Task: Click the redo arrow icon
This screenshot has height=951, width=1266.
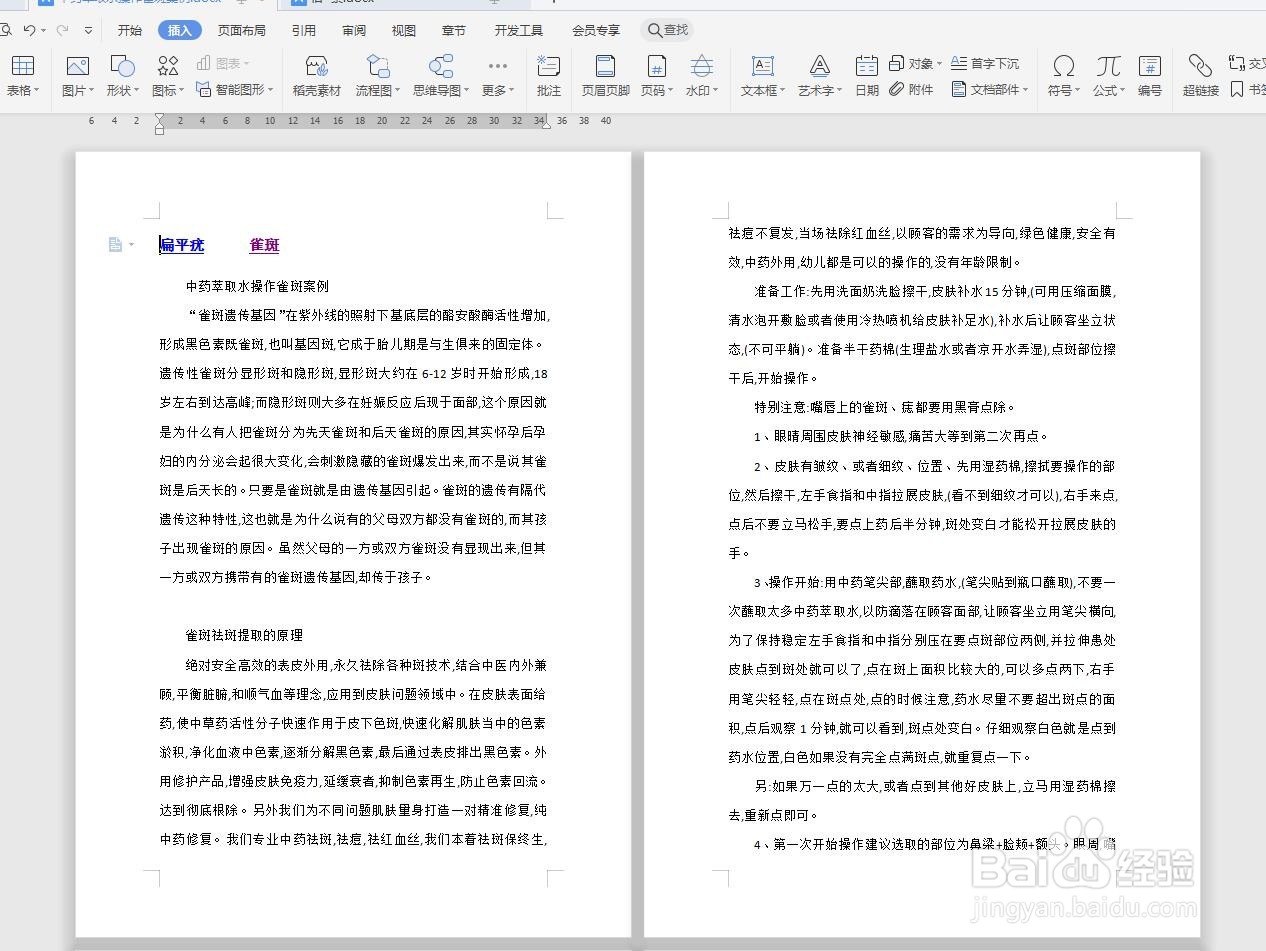Action: click(64, 30)
